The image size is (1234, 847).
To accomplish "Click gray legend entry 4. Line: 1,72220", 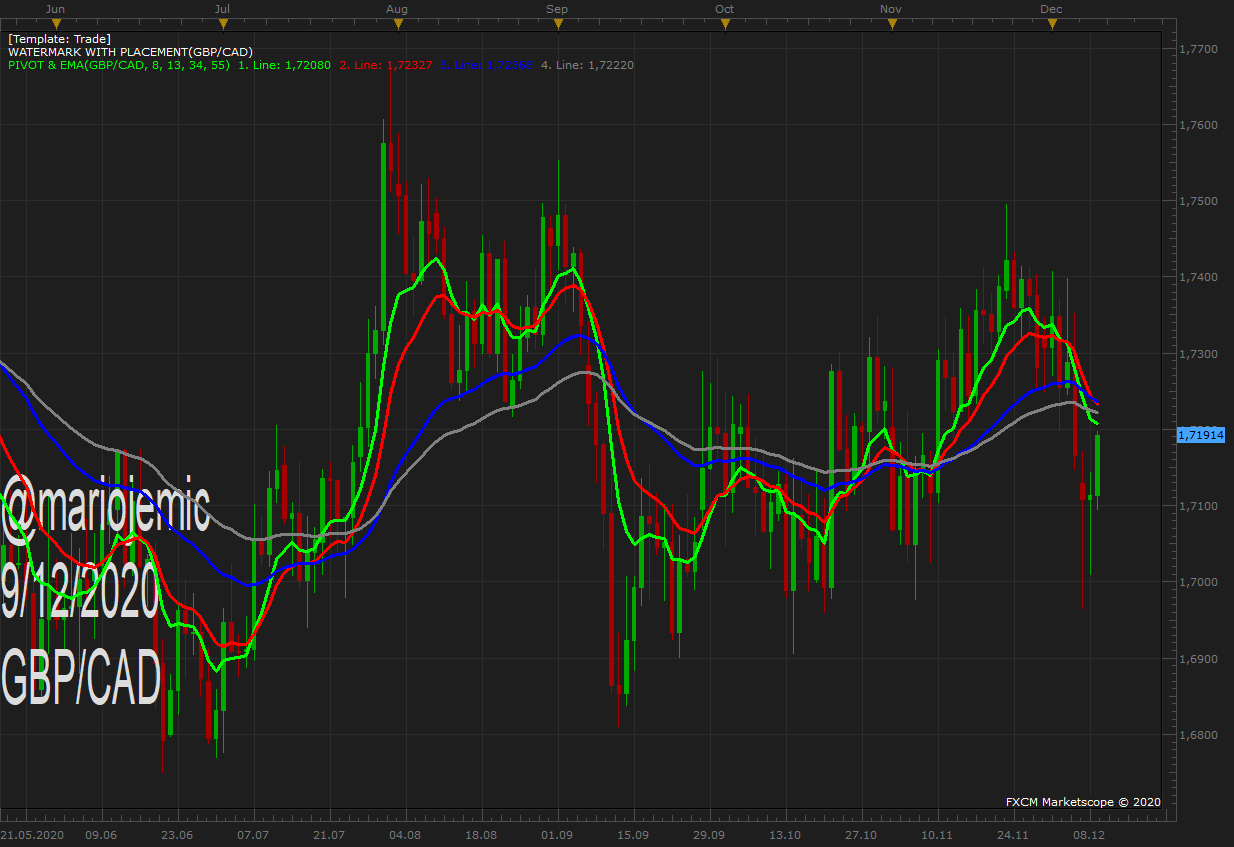I will 587,65.
